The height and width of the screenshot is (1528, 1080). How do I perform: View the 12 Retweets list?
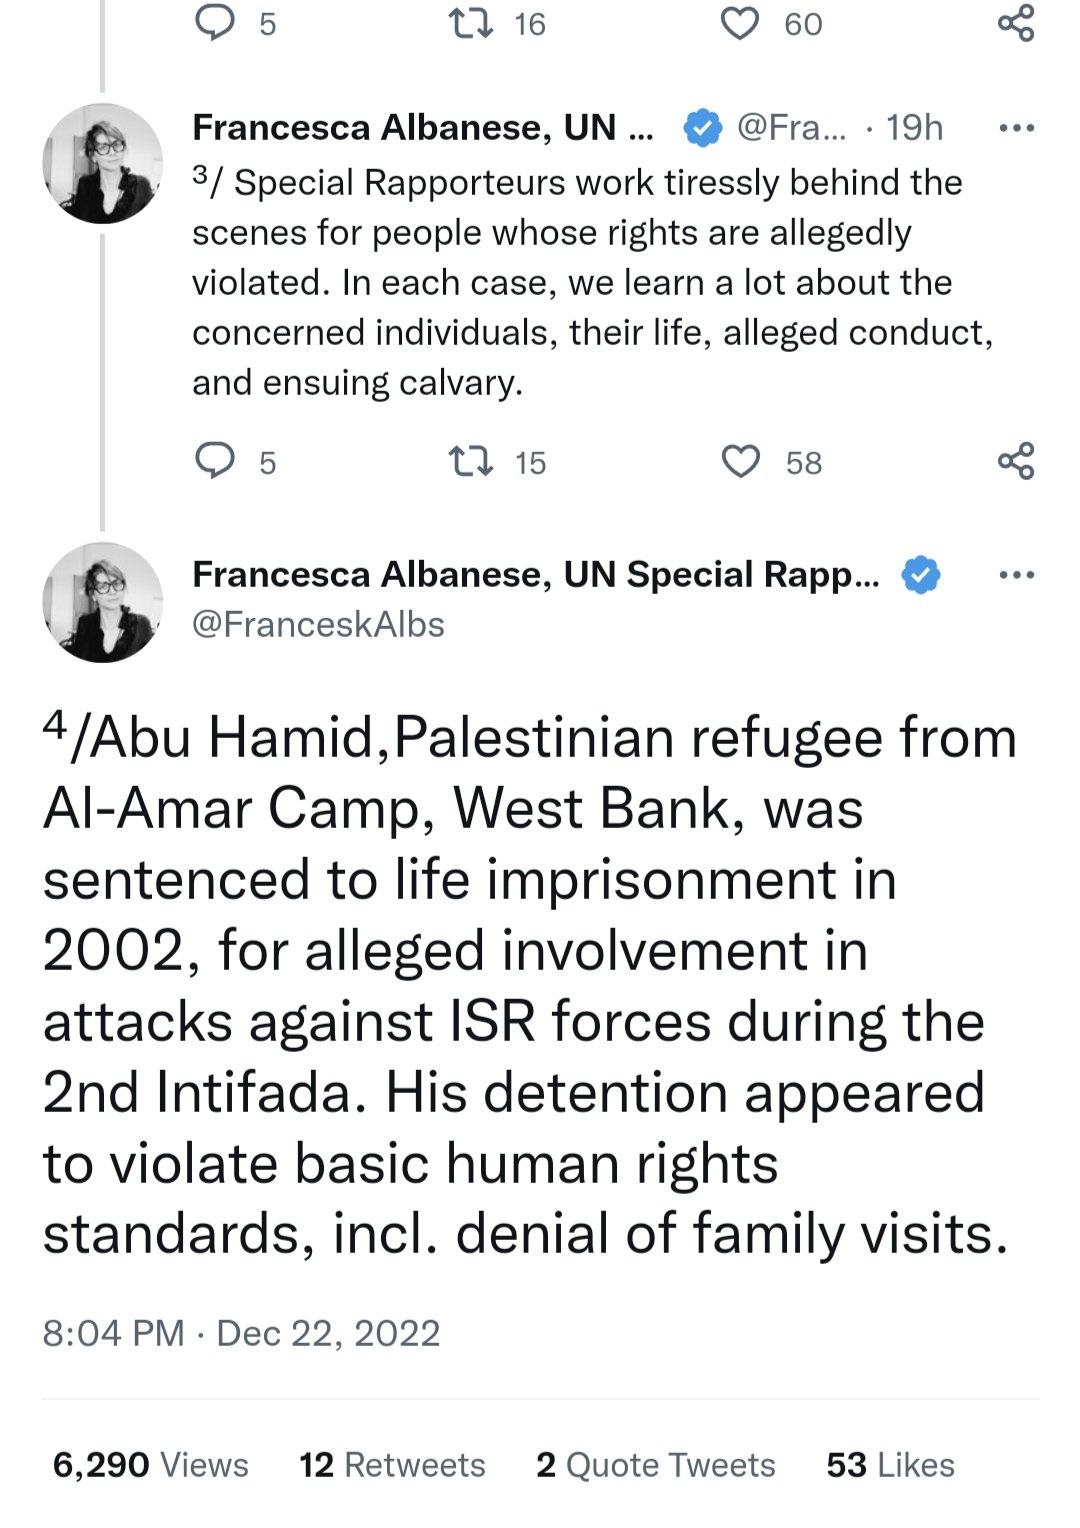pos(392,1465)
